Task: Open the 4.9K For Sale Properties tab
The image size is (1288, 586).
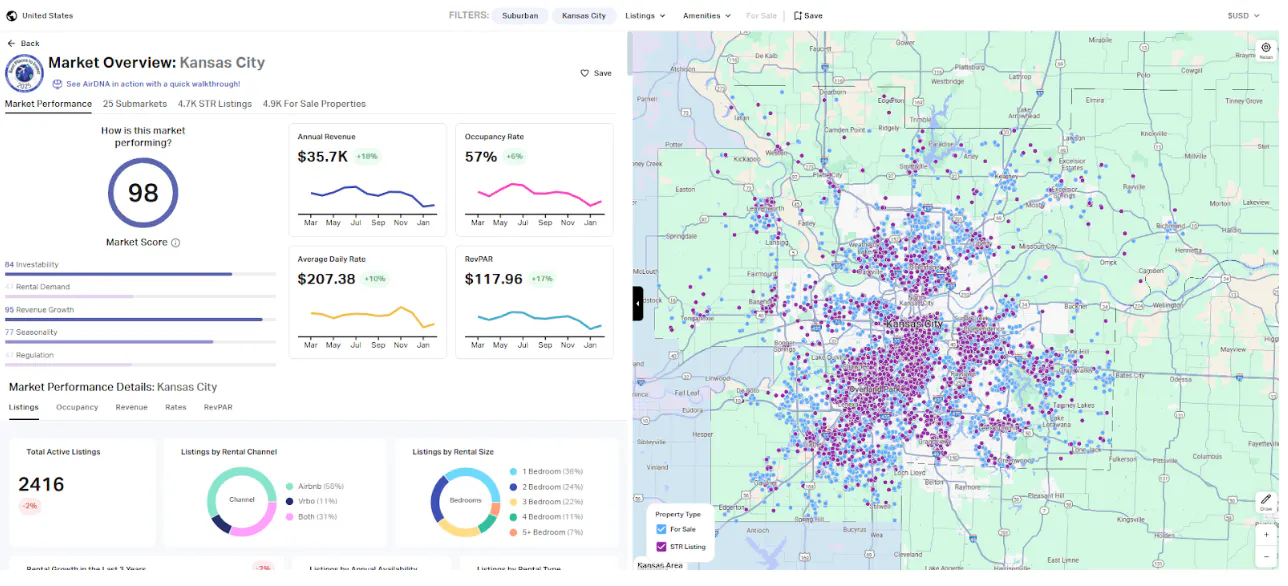Action: tap(314, 104)
